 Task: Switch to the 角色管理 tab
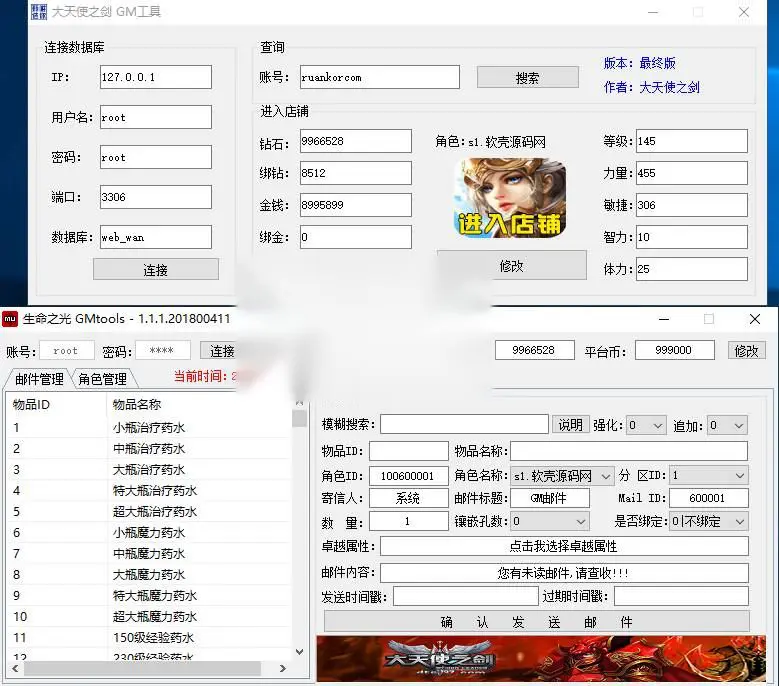(x=103, y=380)
